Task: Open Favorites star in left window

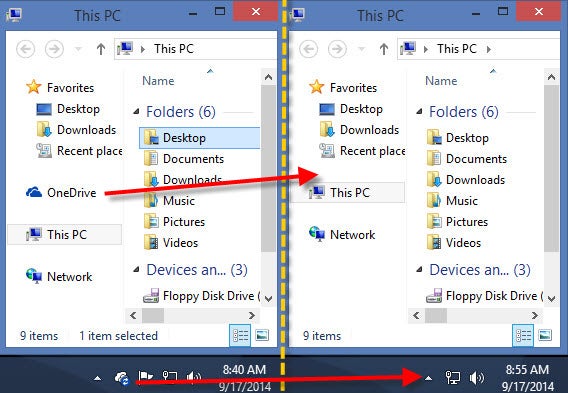Action: tap(34, 87)
